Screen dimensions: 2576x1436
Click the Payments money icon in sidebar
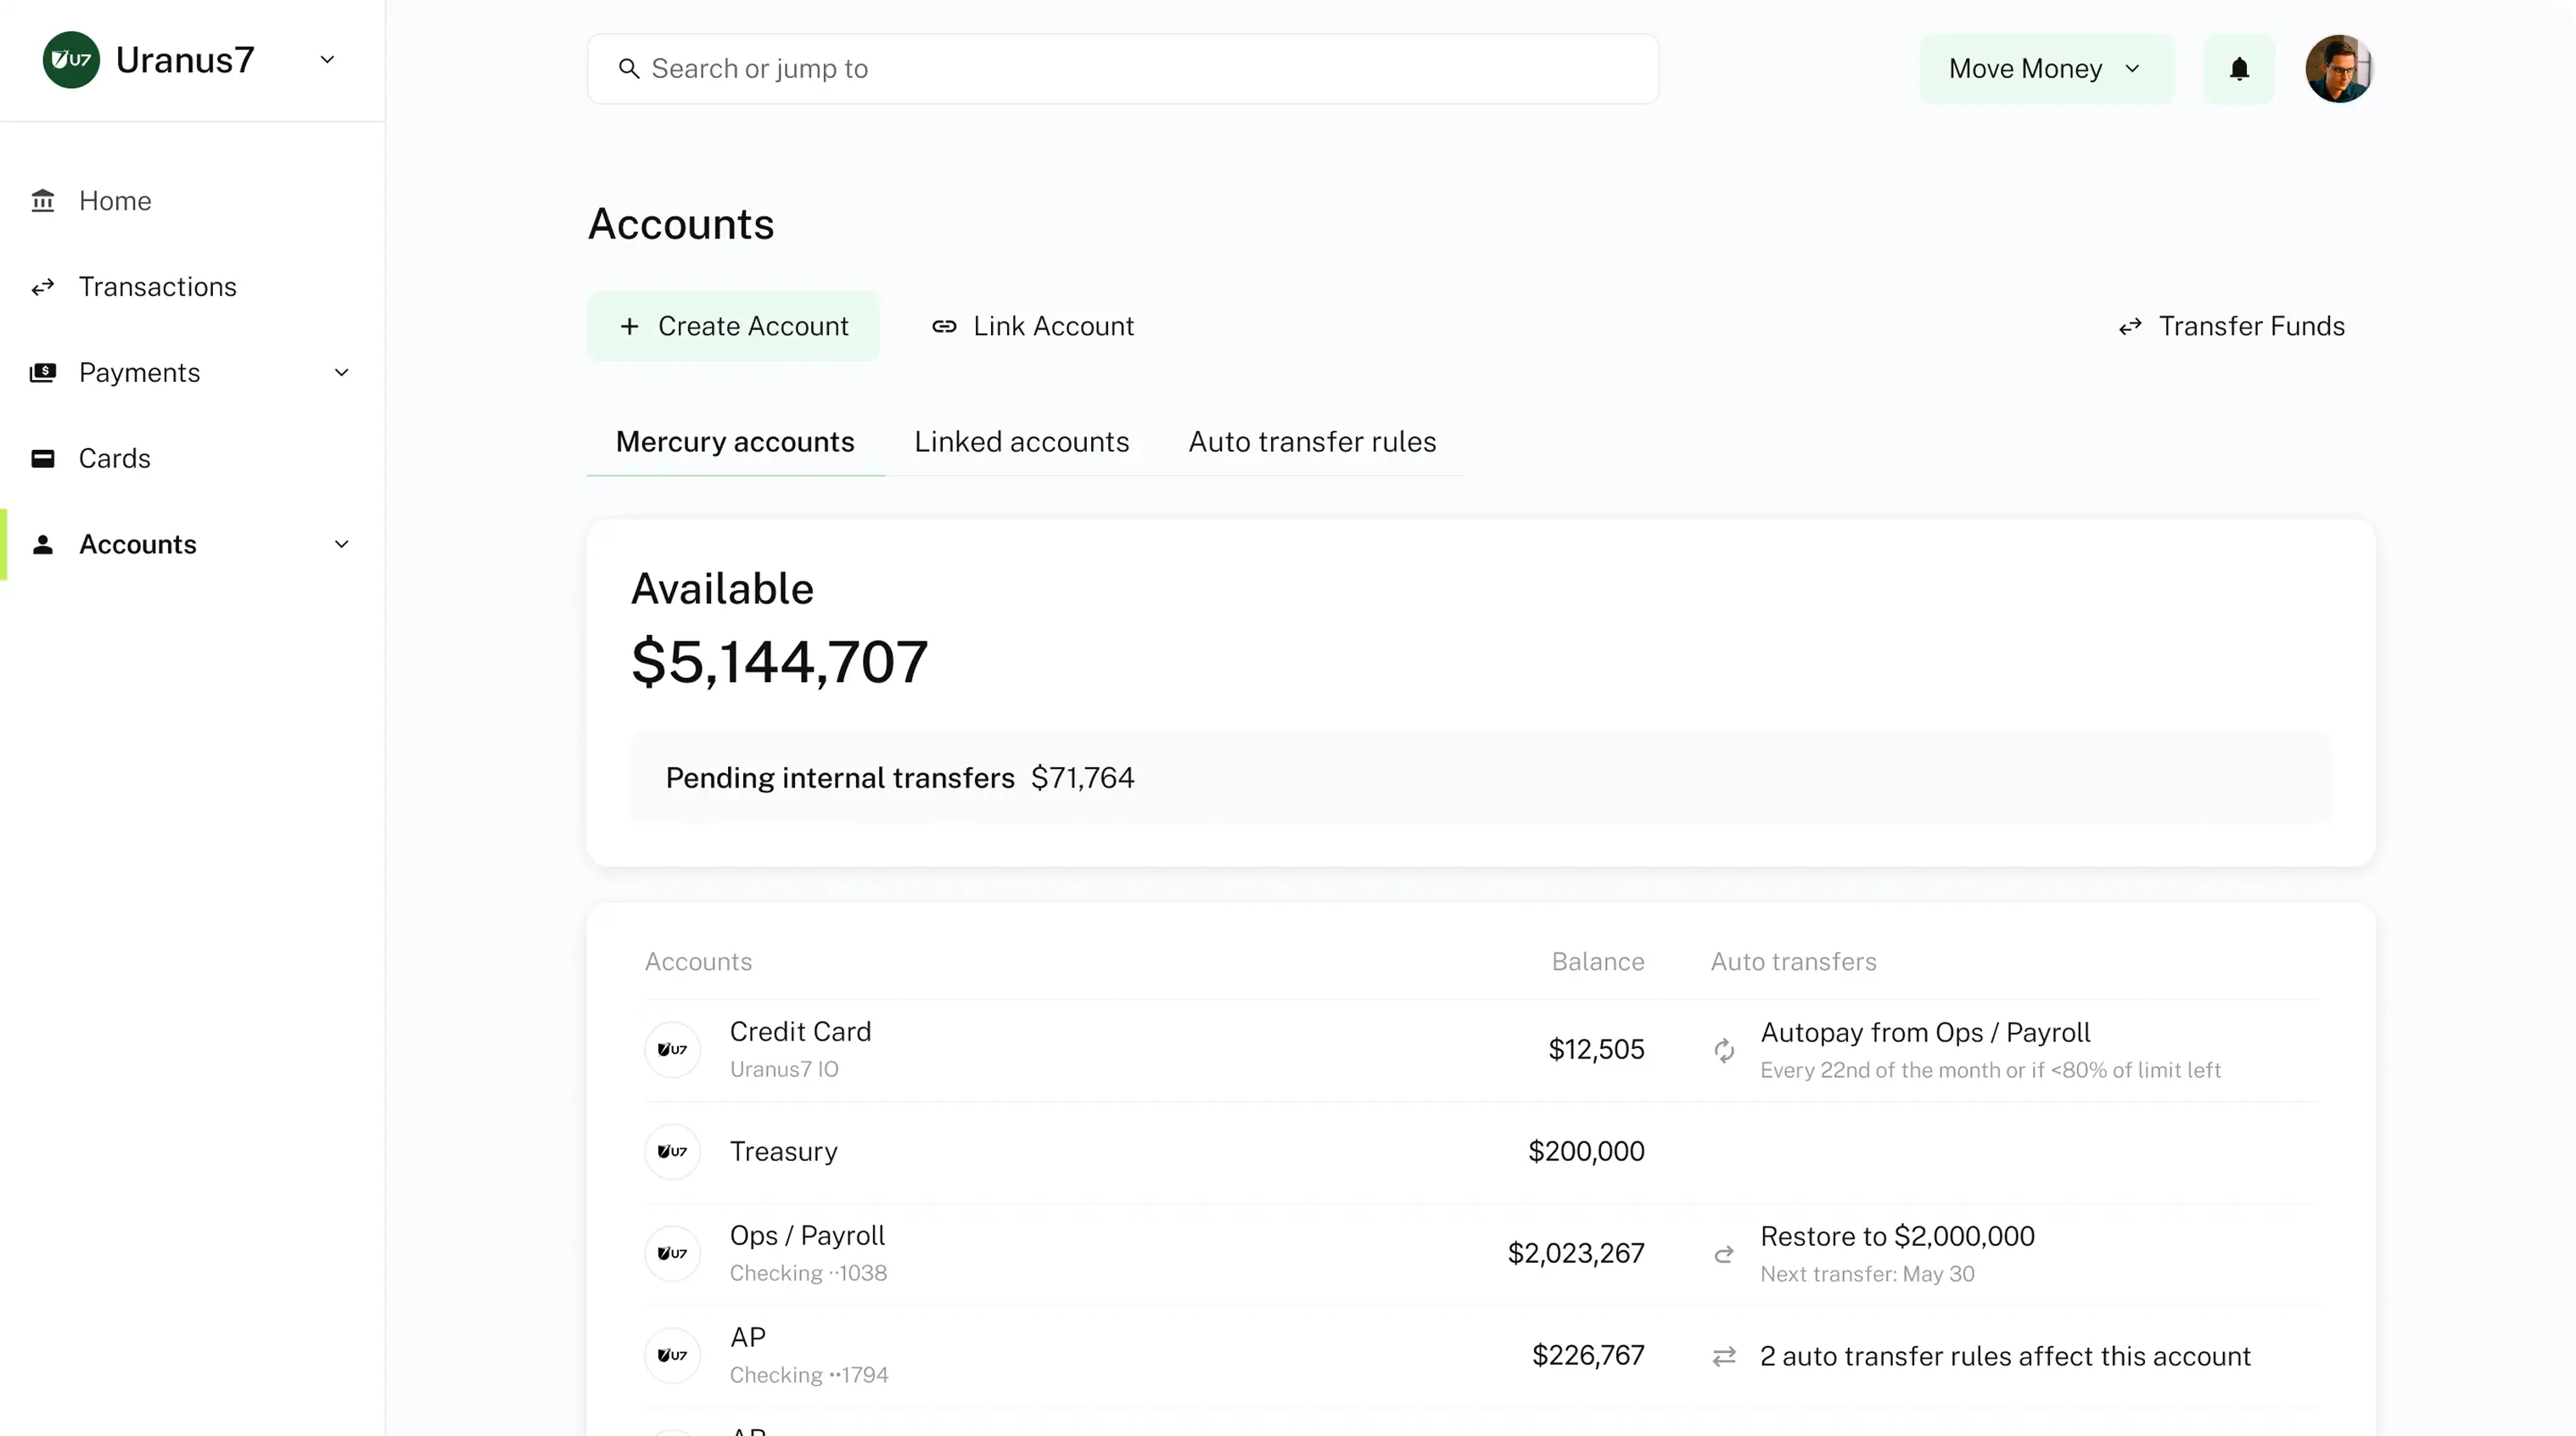click(43, 373)
